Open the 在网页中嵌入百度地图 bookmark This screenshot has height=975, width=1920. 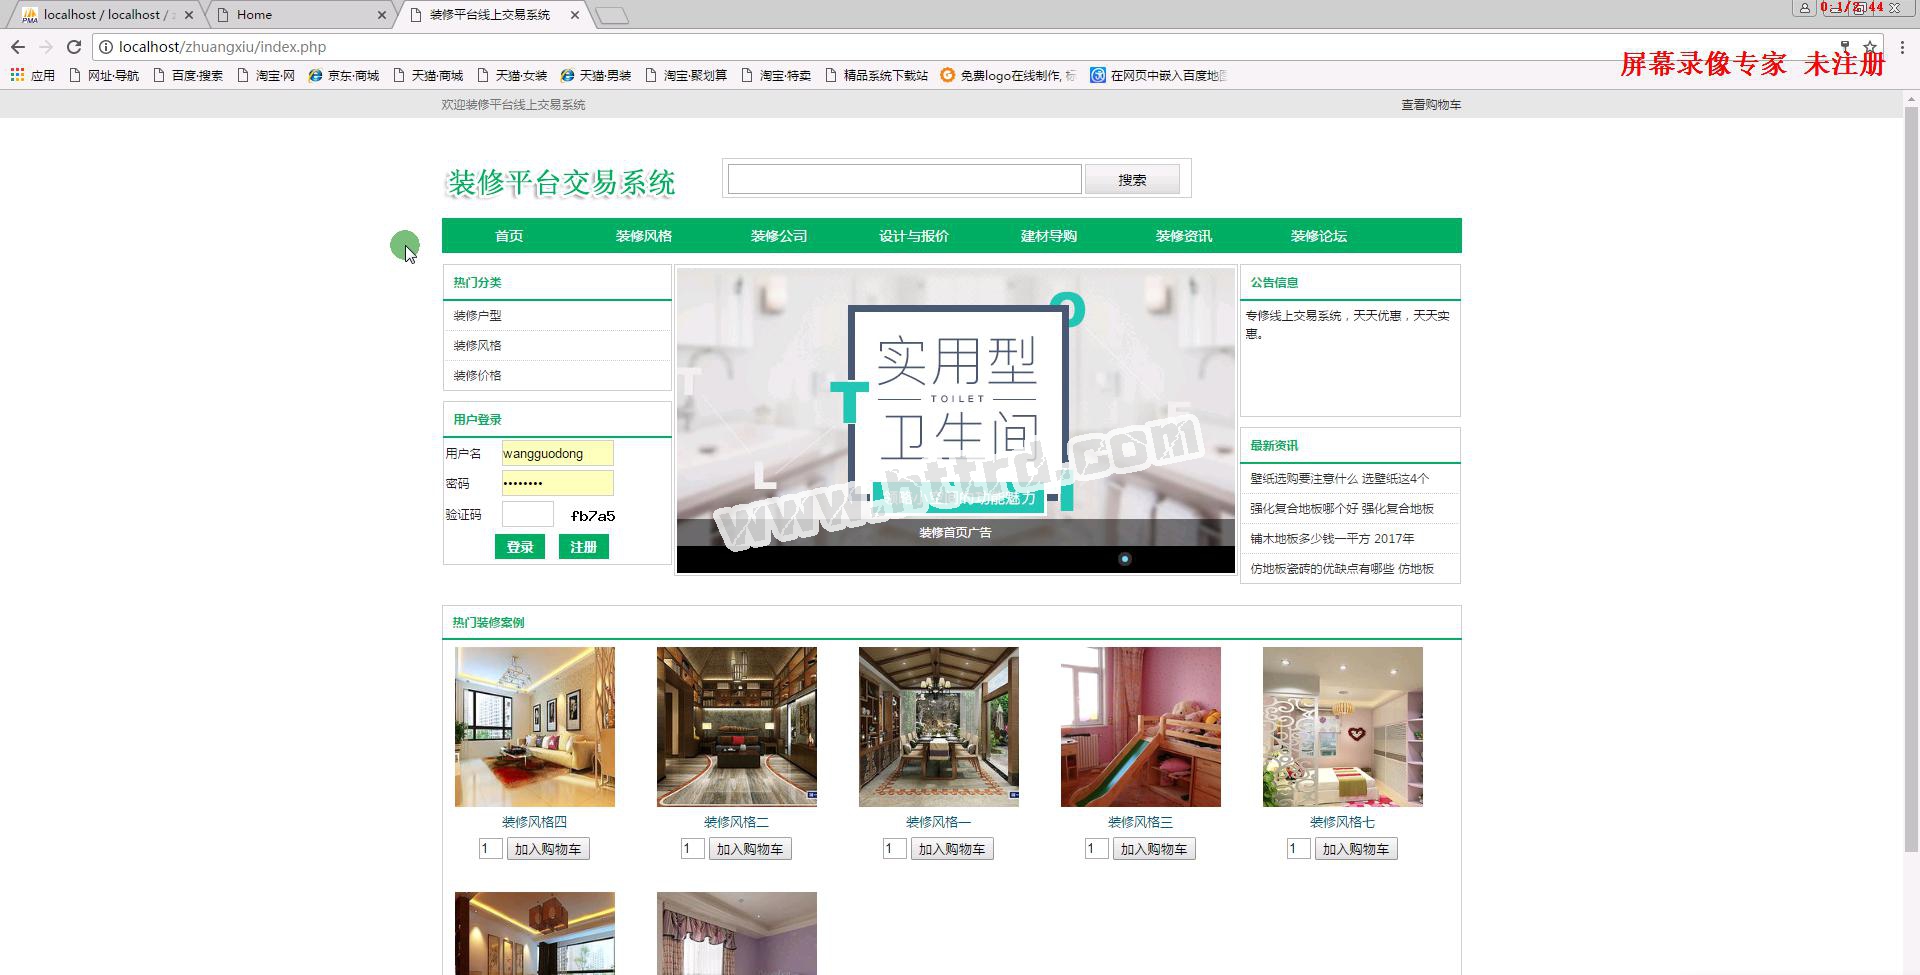pyautogui.click(x=1158, y=75)
